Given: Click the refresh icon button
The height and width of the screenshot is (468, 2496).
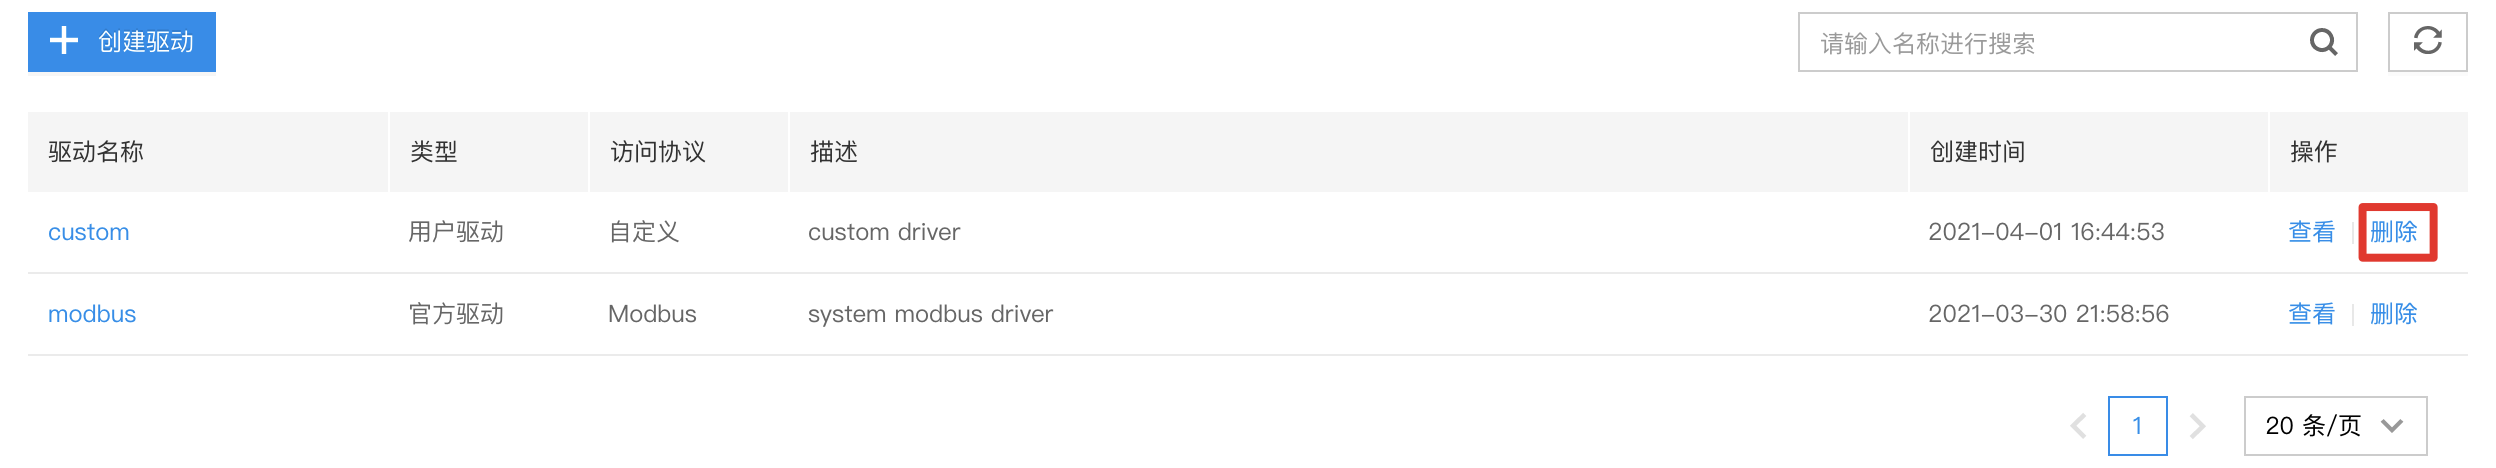Looking at the screenshot, I should pos(2427,42).
